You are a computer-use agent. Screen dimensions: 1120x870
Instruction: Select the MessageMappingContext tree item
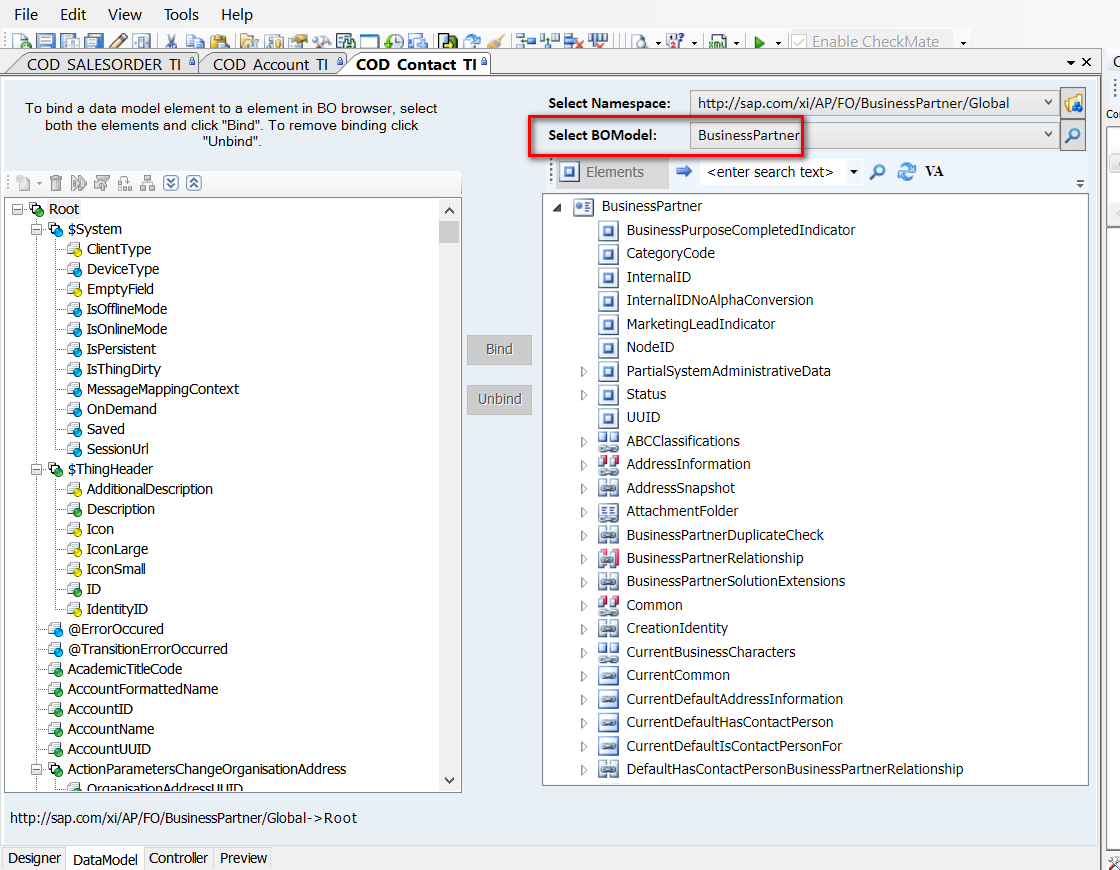point(163,389)
